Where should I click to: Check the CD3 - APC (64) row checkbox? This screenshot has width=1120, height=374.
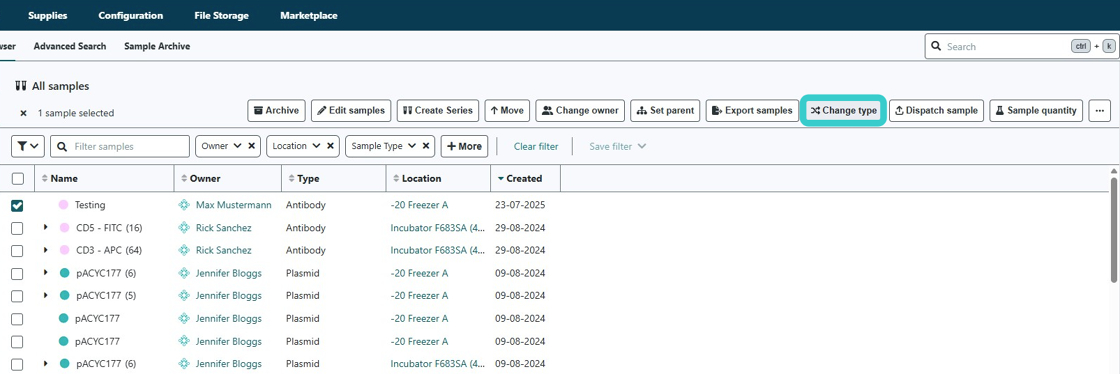[18, 251]
